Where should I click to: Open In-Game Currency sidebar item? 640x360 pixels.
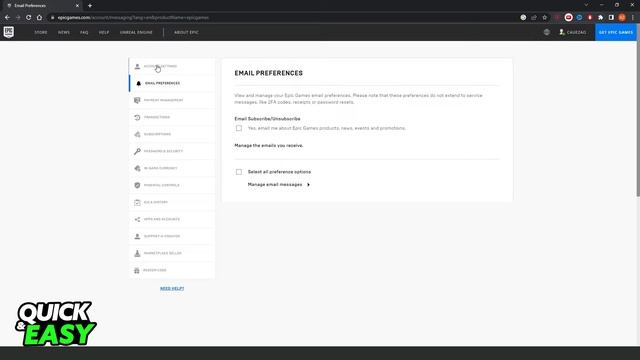172,168
